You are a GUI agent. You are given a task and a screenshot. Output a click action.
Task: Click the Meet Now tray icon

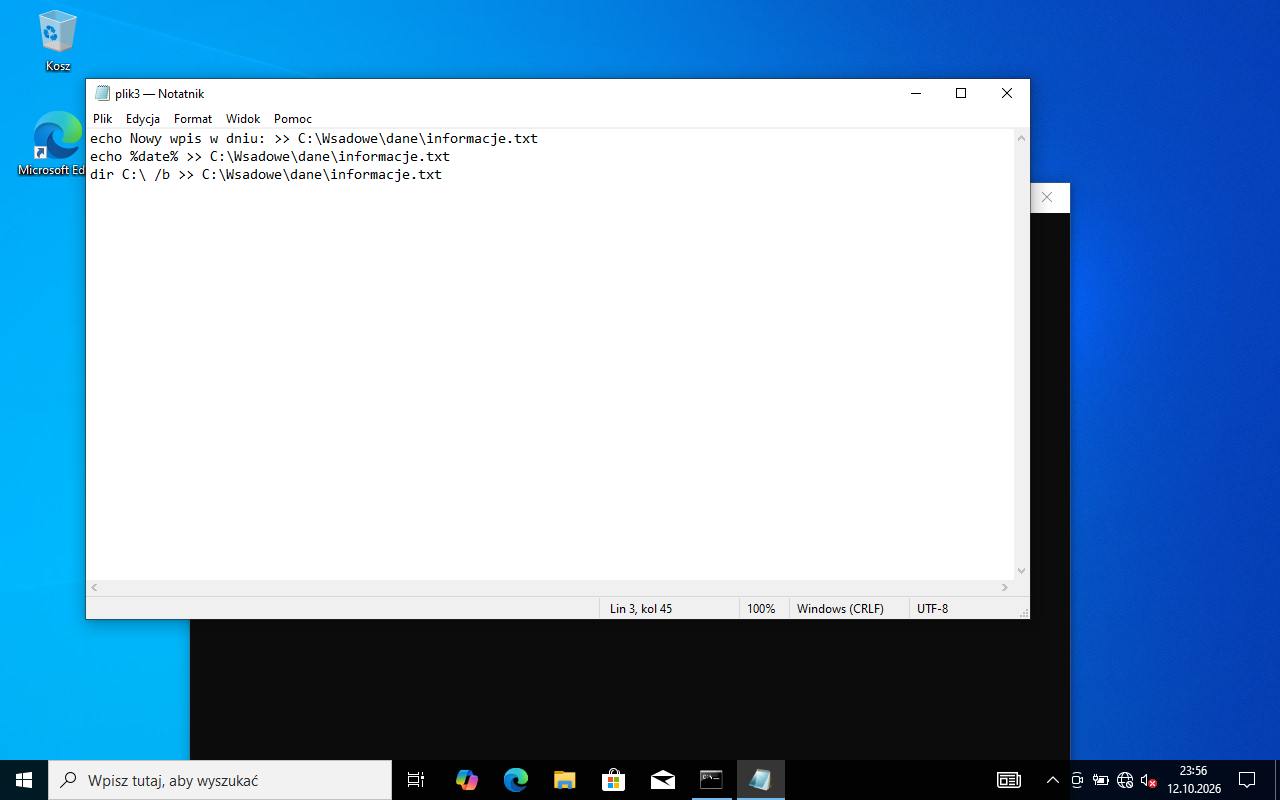(1077, 780)
